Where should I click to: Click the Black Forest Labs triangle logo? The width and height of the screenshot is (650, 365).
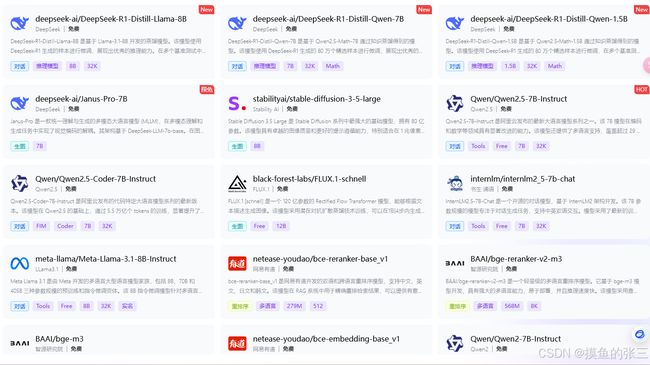pos(237,183)
